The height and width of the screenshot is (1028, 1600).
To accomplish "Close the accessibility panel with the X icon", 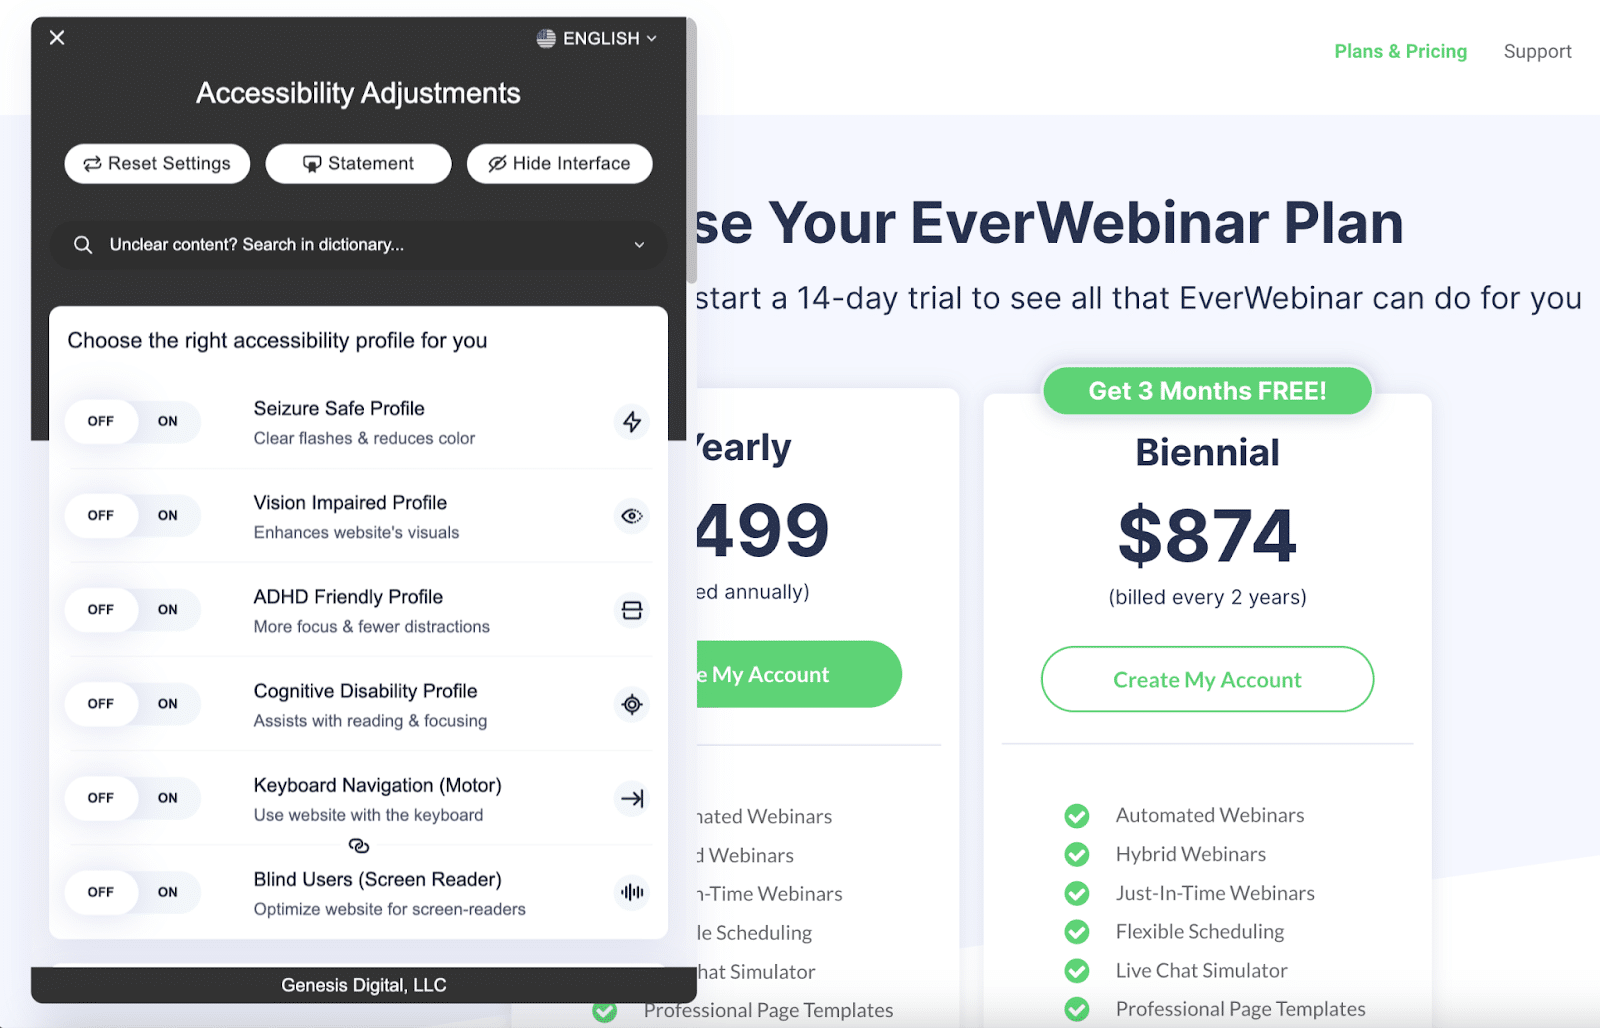I will point(57,37).
